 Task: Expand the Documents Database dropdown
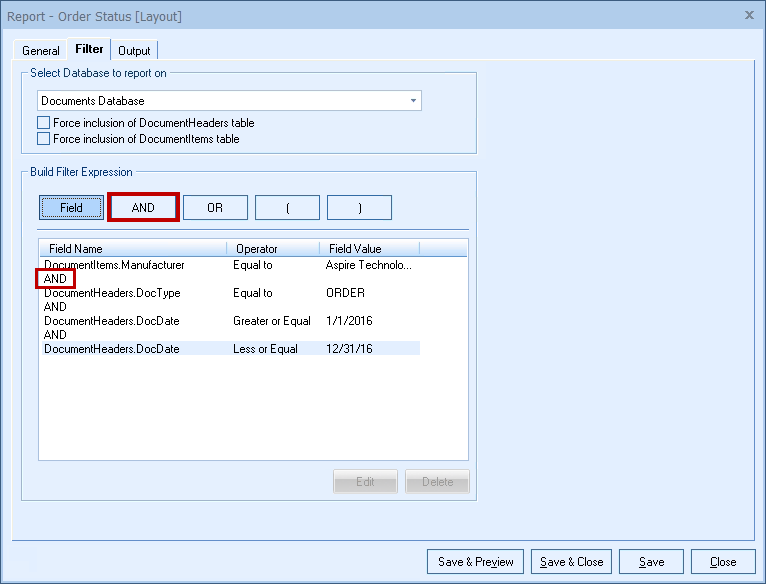point(412,101)
